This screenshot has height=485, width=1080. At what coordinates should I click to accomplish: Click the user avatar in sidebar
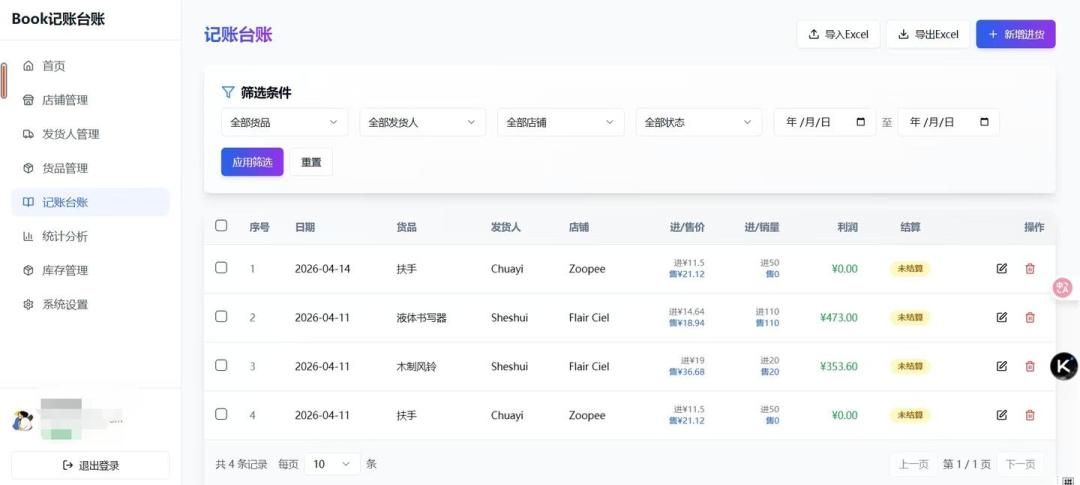[x=22, y=420]
